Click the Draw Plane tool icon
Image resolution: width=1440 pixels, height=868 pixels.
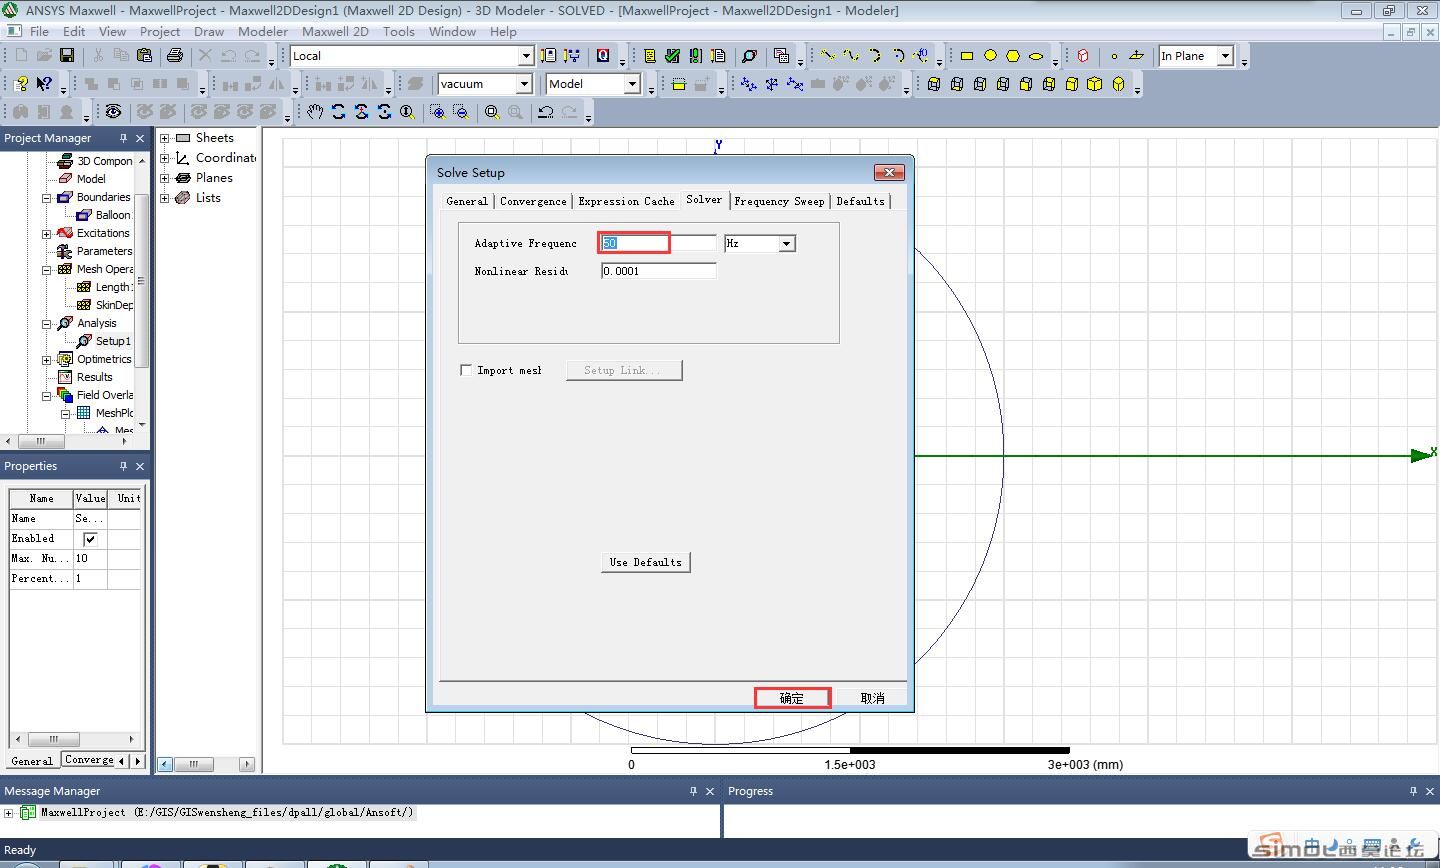point(1137,55)
